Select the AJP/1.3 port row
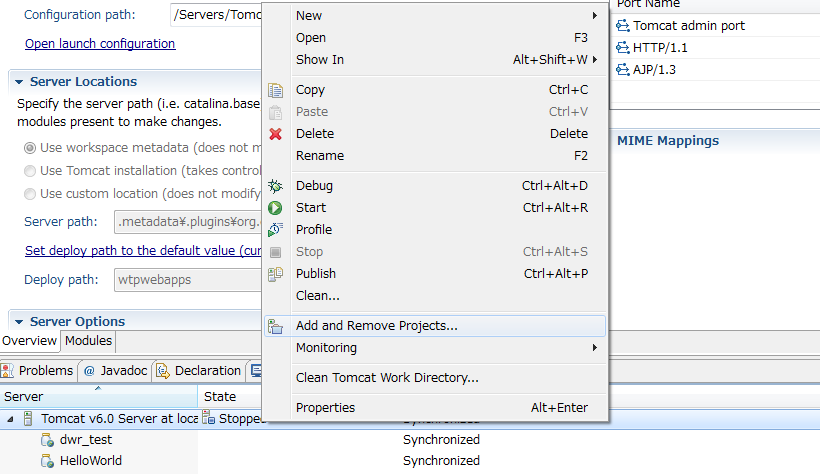This screenshot has height=474, width=820. coord(715,70)
